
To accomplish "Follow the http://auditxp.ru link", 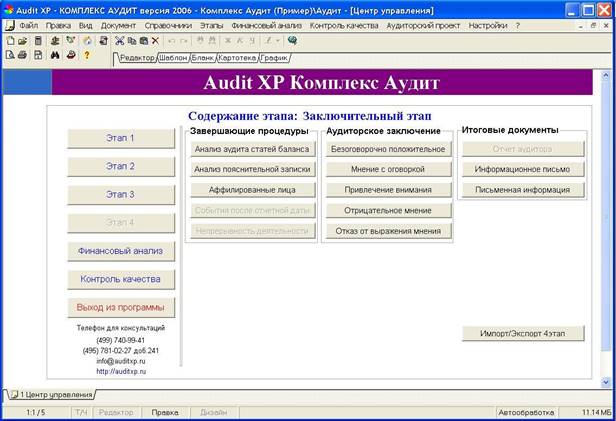I will coord(121,372).
